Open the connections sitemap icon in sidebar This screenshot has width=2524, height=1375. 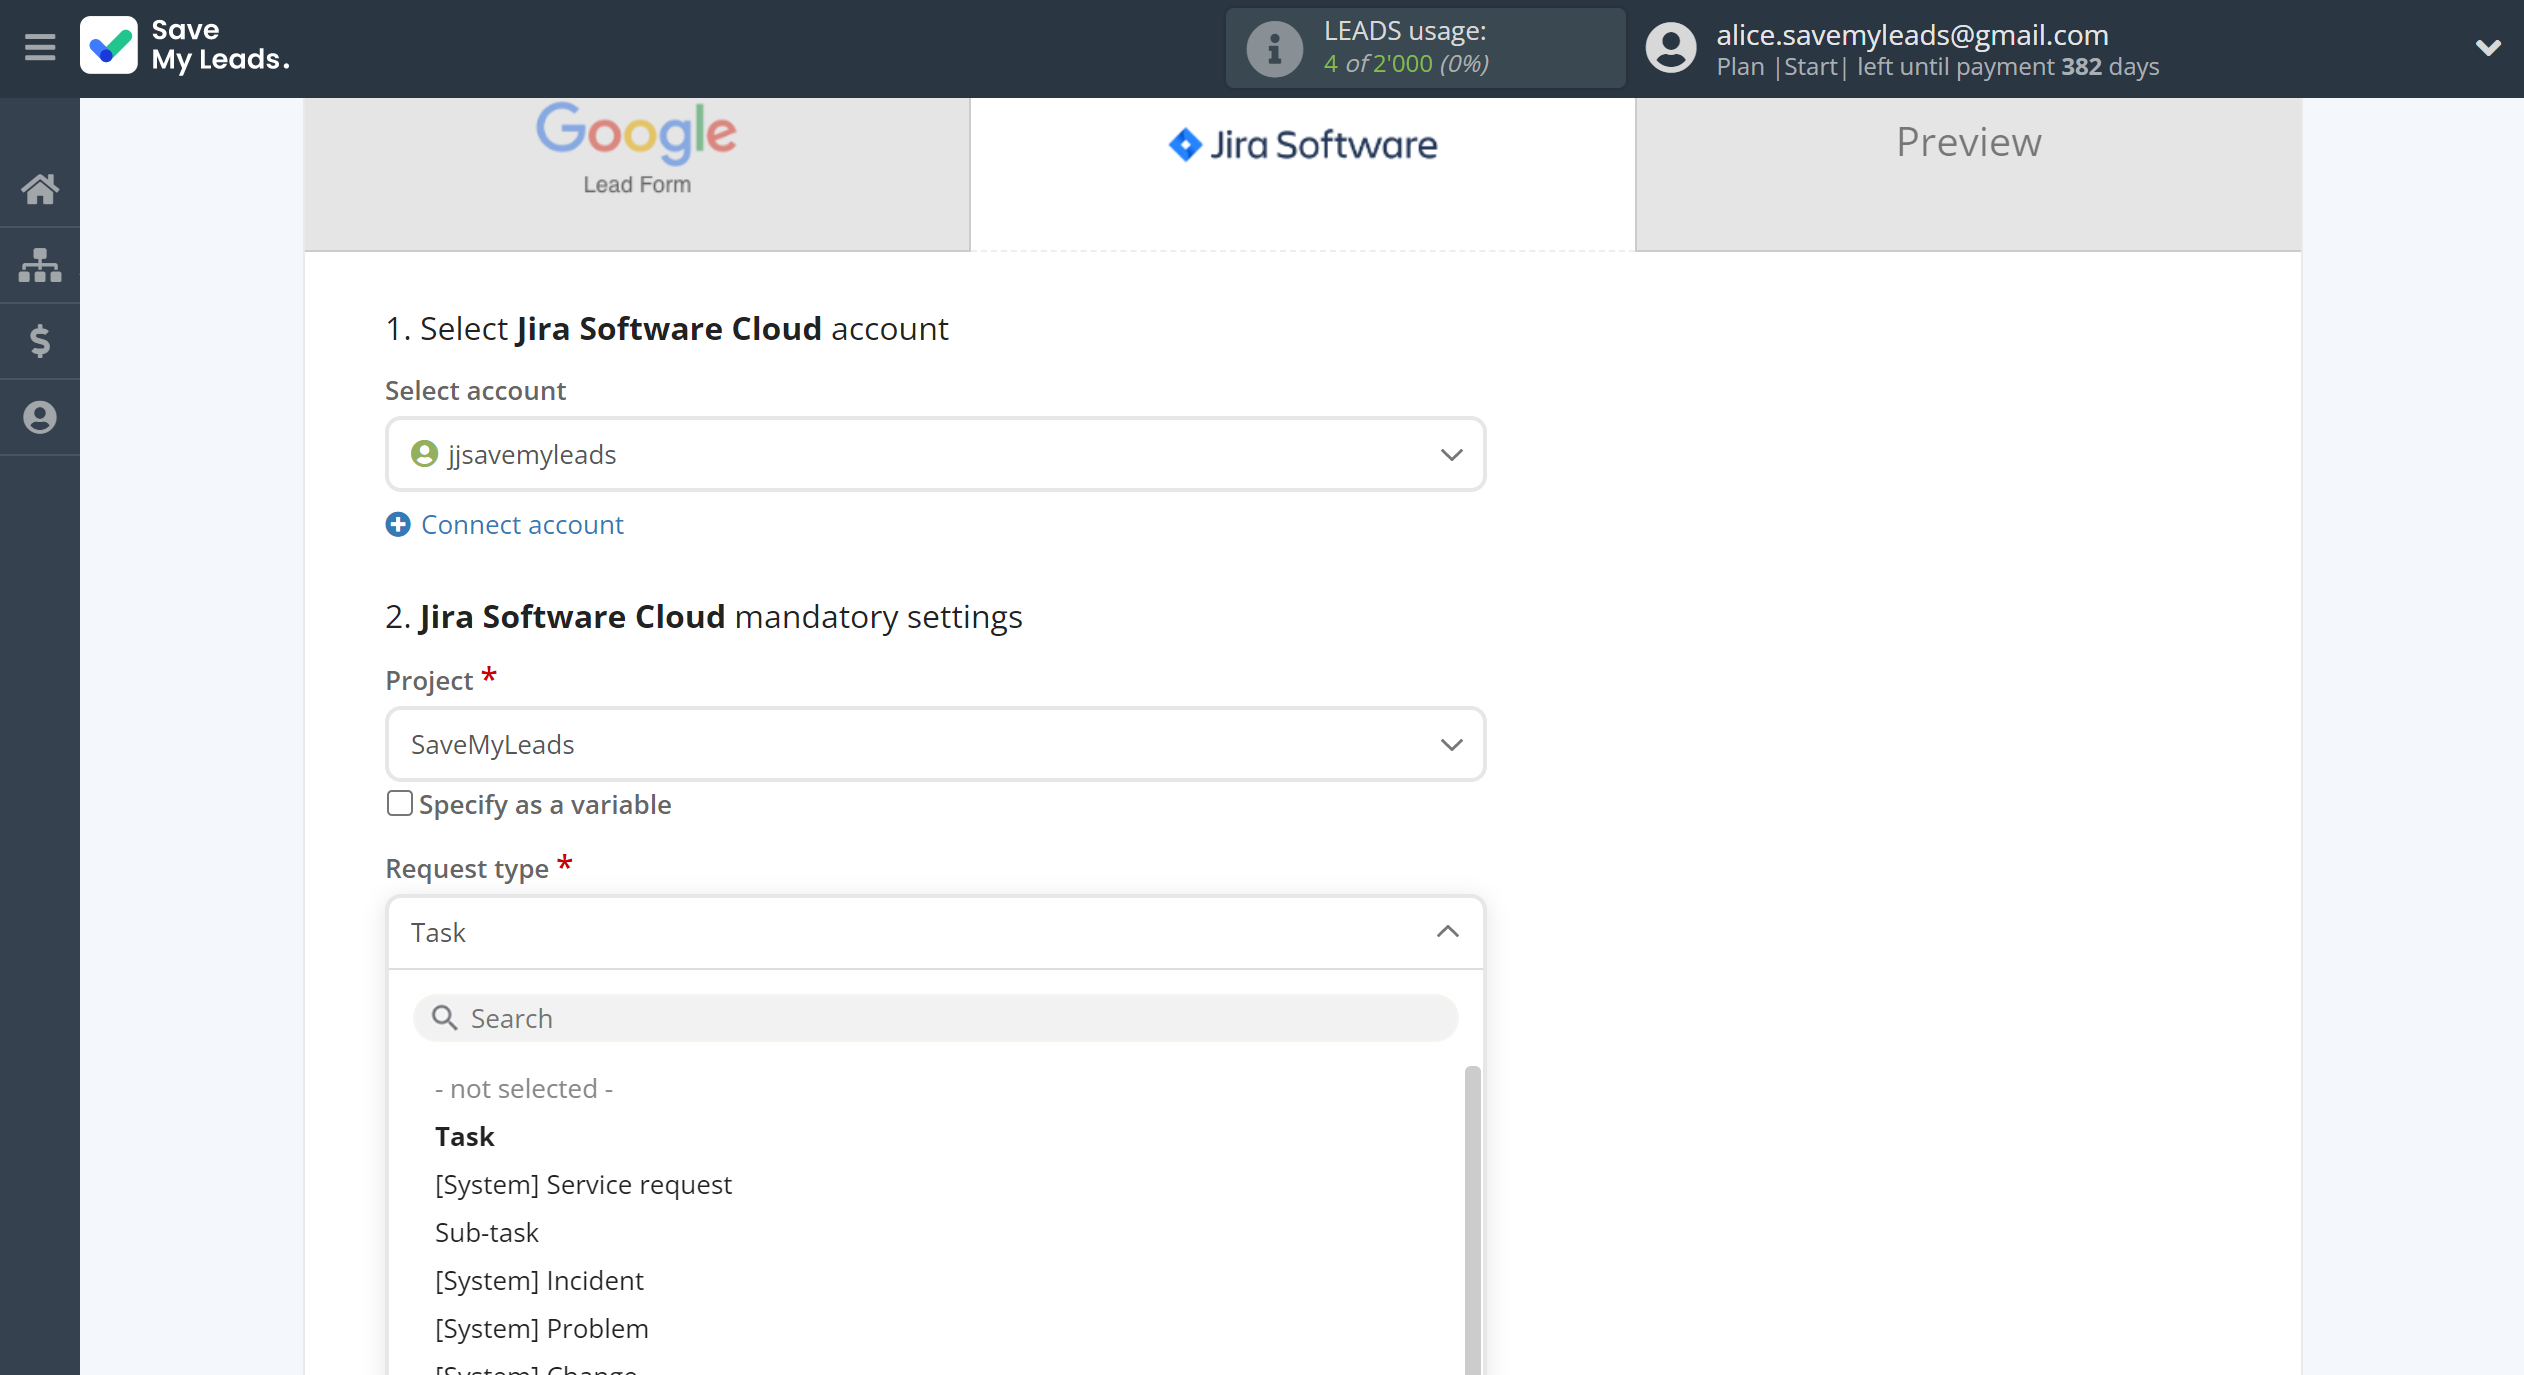point(40,265)
